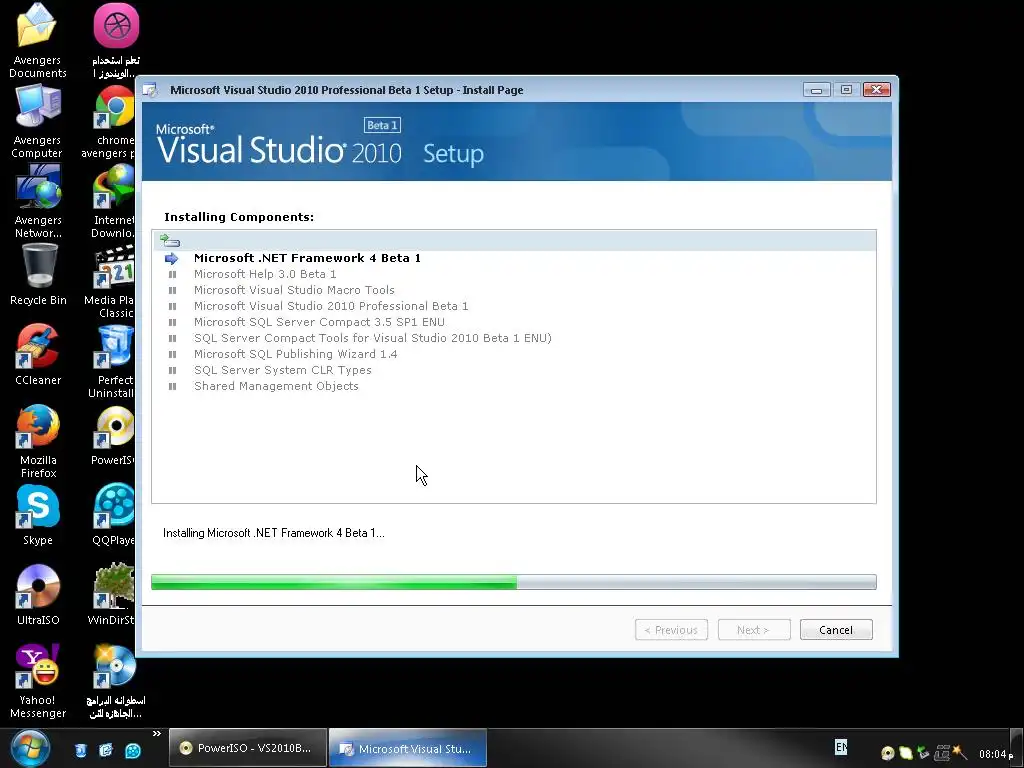This screenshot has height=768, width=1024.
Task: Minimize the Visual Studio Setup window
Action: [816, 89]
